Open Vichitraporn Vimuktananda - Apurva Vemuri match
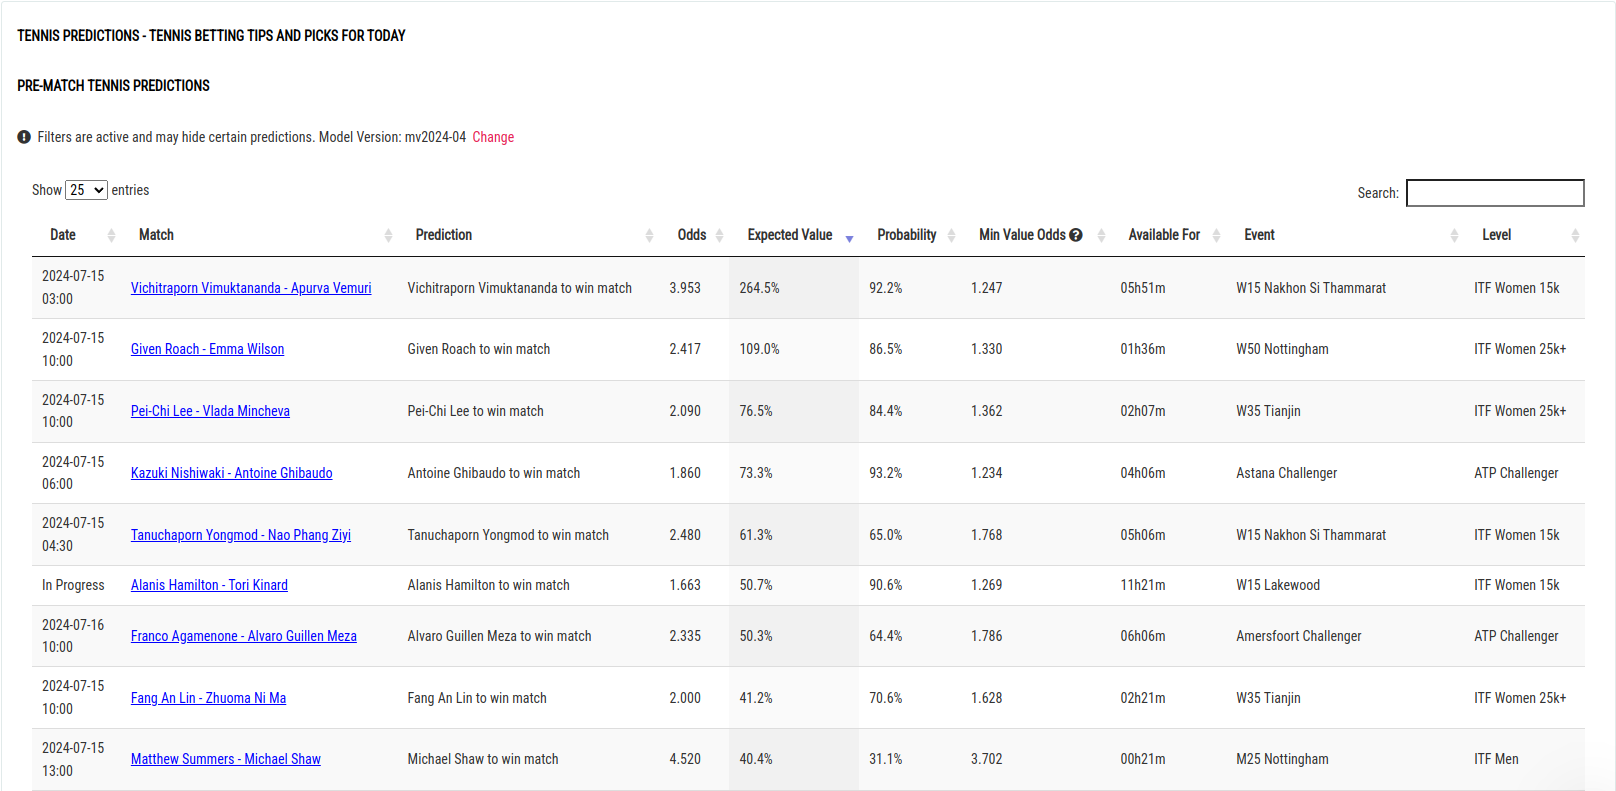 pos(251,288)
